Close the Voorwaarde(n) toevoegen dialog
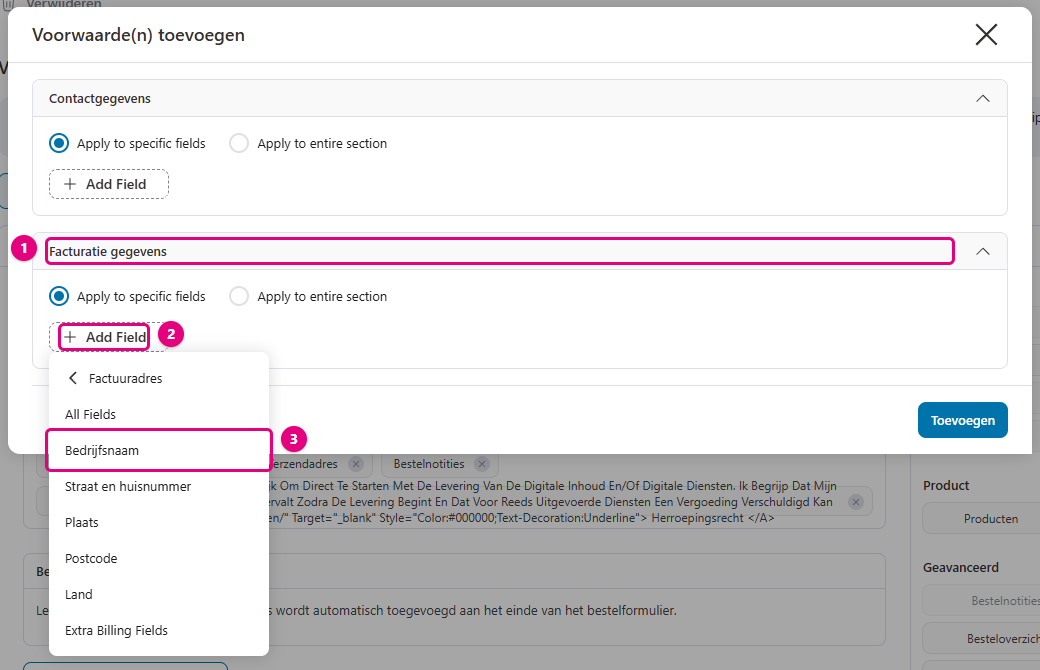The width and height of the screenshot is (1040, 670). 986,34
